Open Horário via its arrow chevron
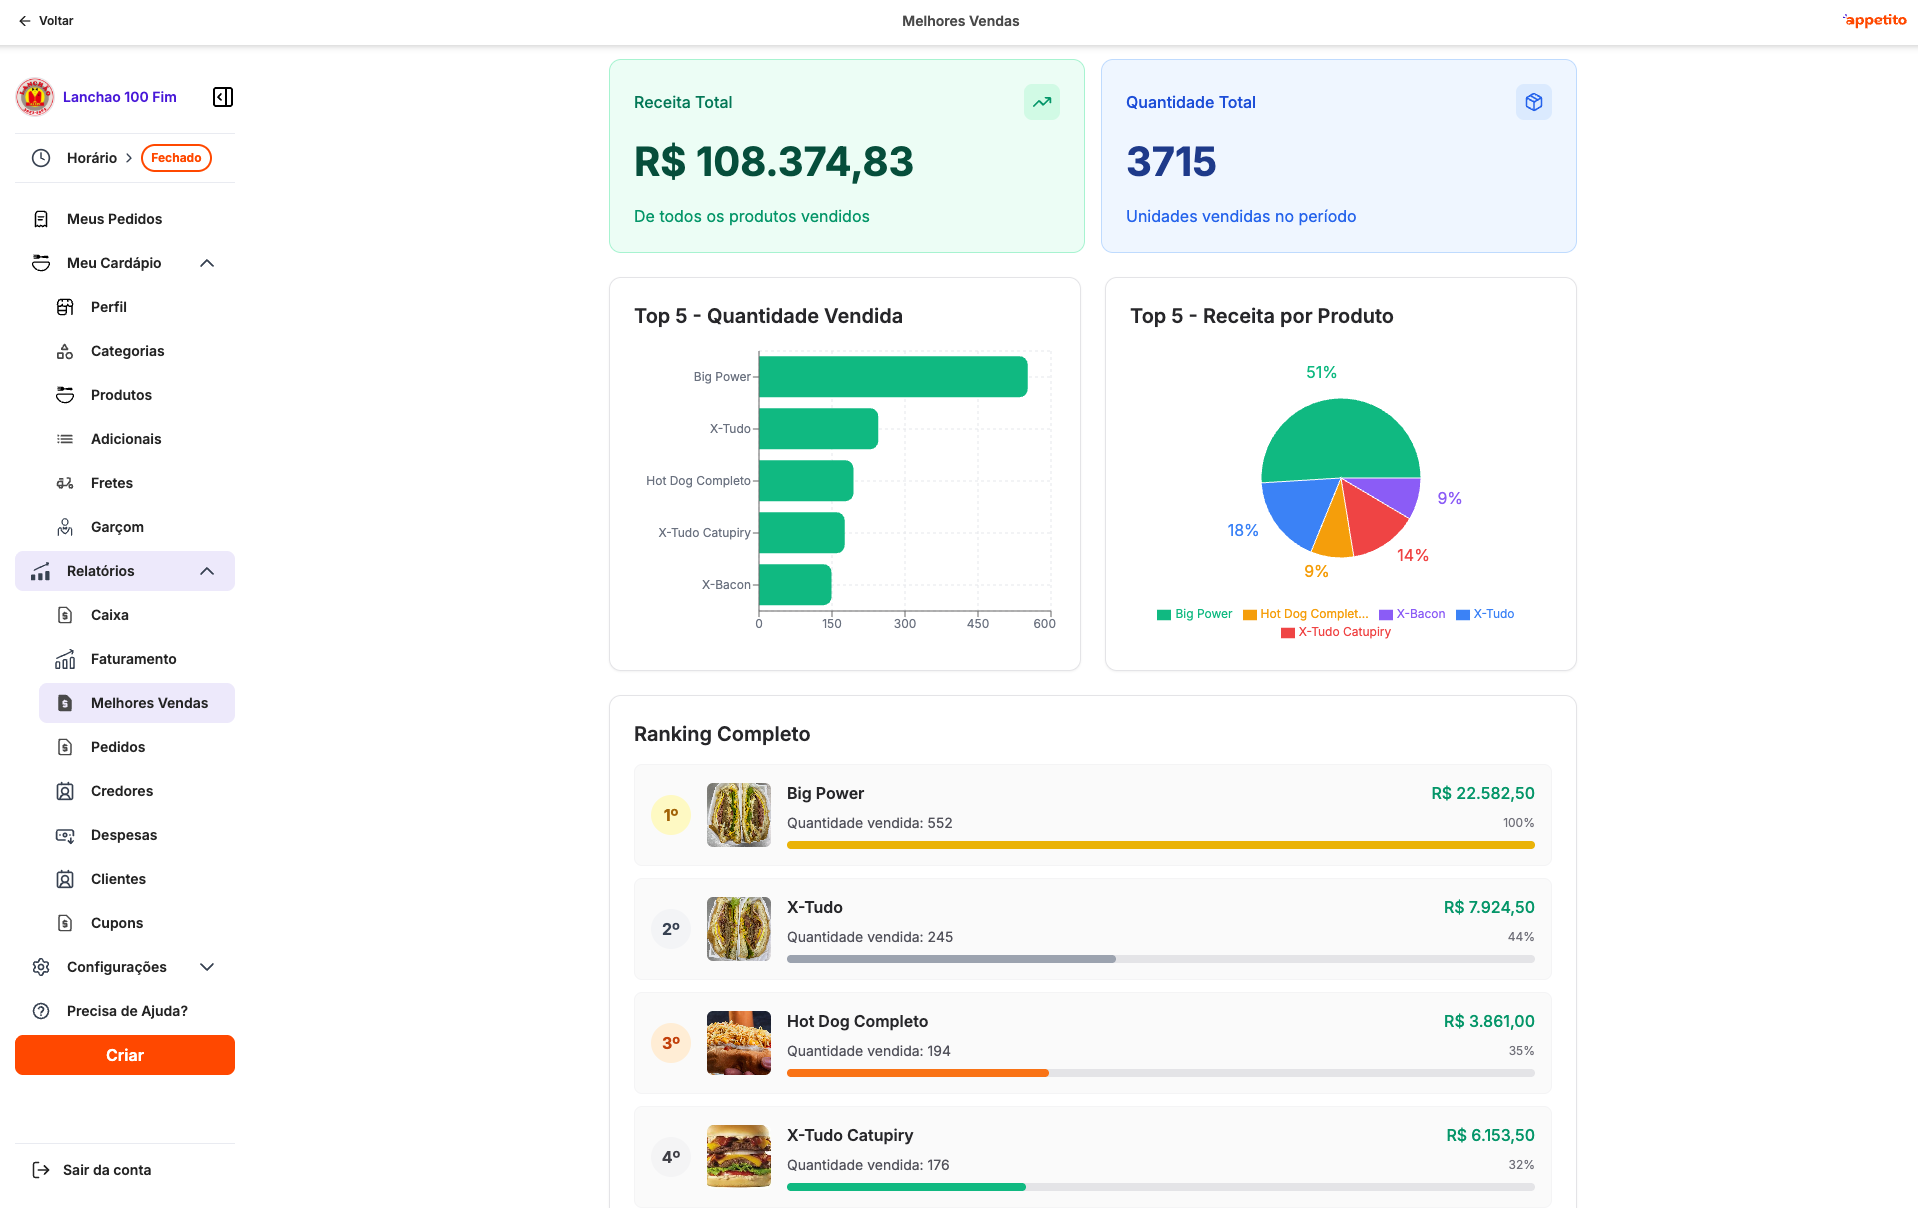The width and height of the screenshot is (1918, 1208). click(x=129, y=158)
